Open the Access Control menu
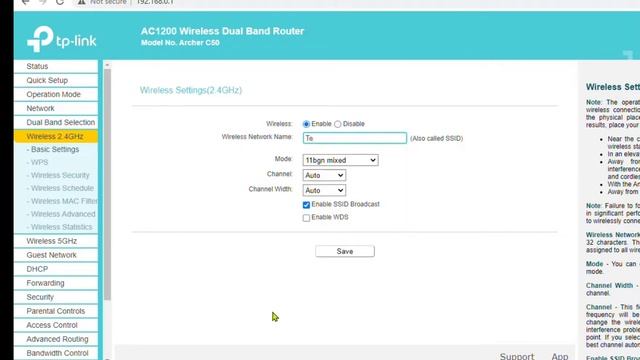The image size is (640, 360). tap(56, 325)
